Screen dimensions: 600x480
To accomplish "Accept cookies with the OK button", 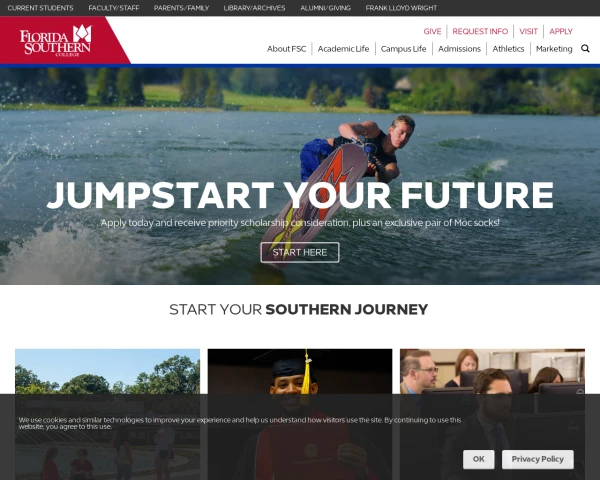I will click(x=478, y=459).
